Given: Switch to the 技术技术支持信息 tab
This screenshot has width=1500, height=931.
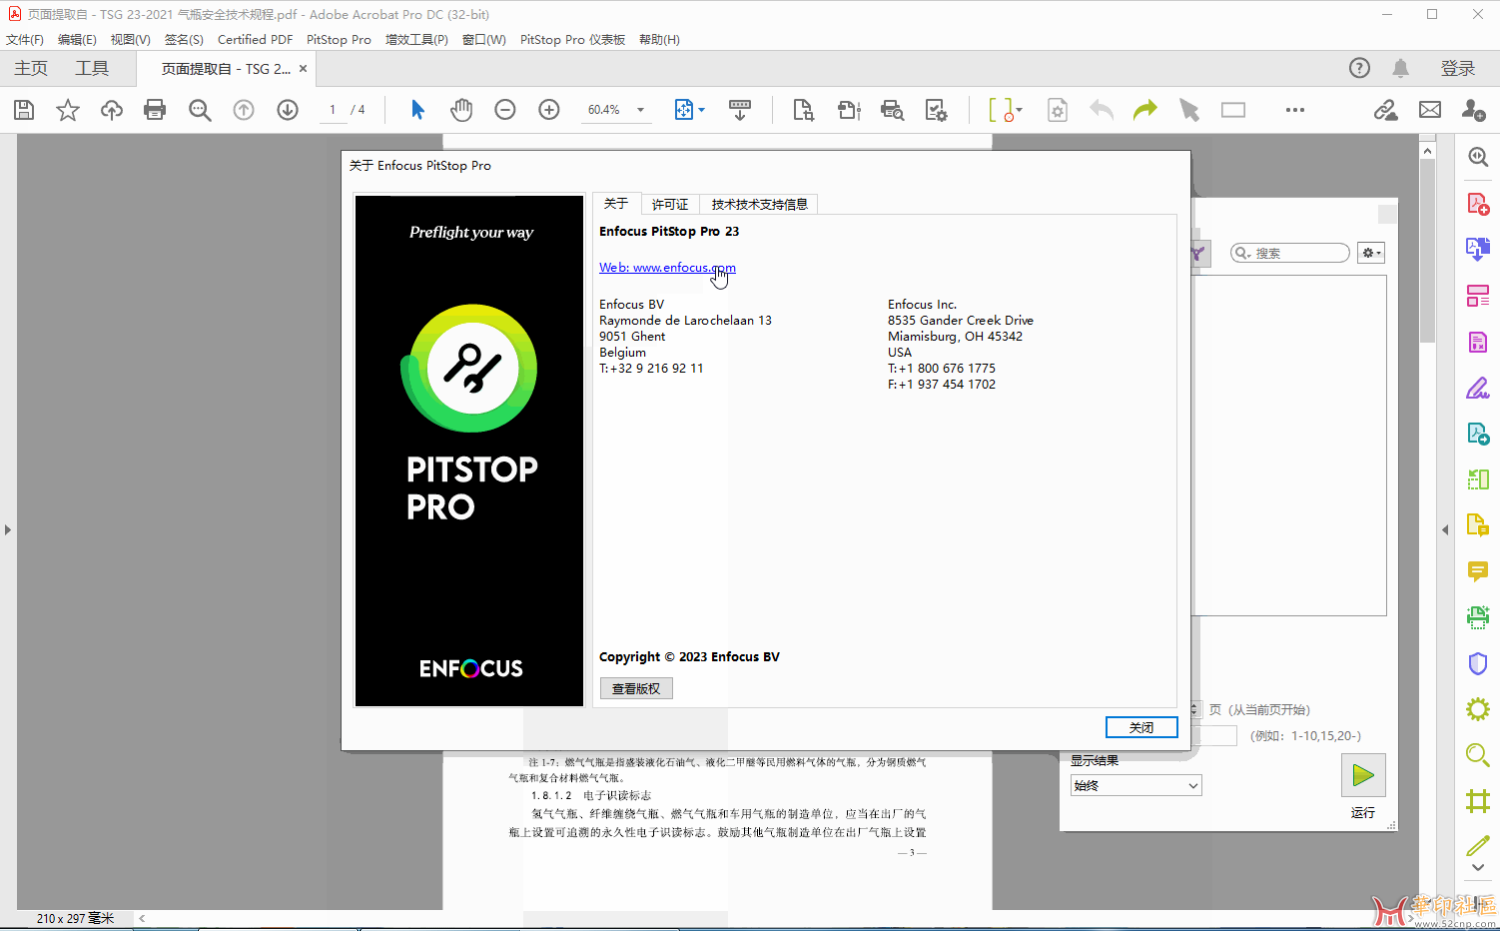Looking at the screenshot, I should click(760, 204).
